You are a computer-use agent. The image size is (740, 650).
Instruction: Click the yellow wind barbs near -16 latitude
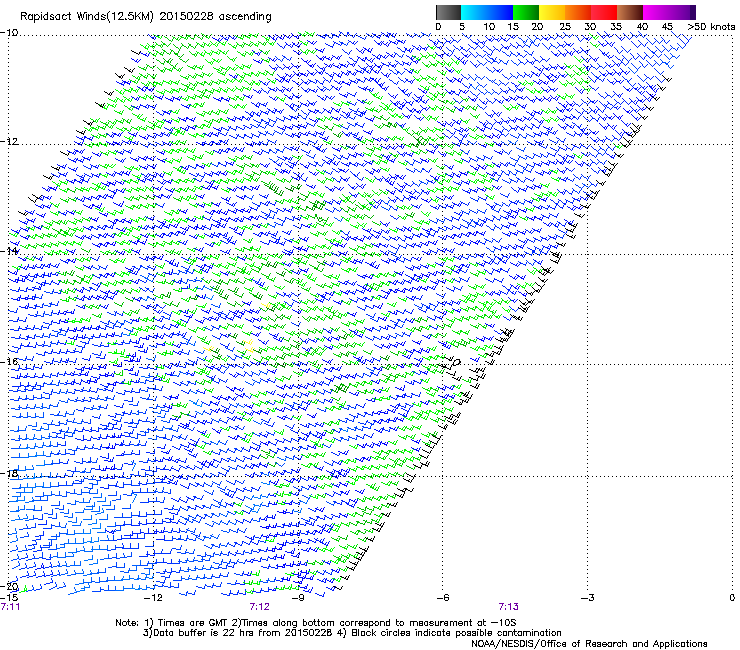click(x=249, y=346)
